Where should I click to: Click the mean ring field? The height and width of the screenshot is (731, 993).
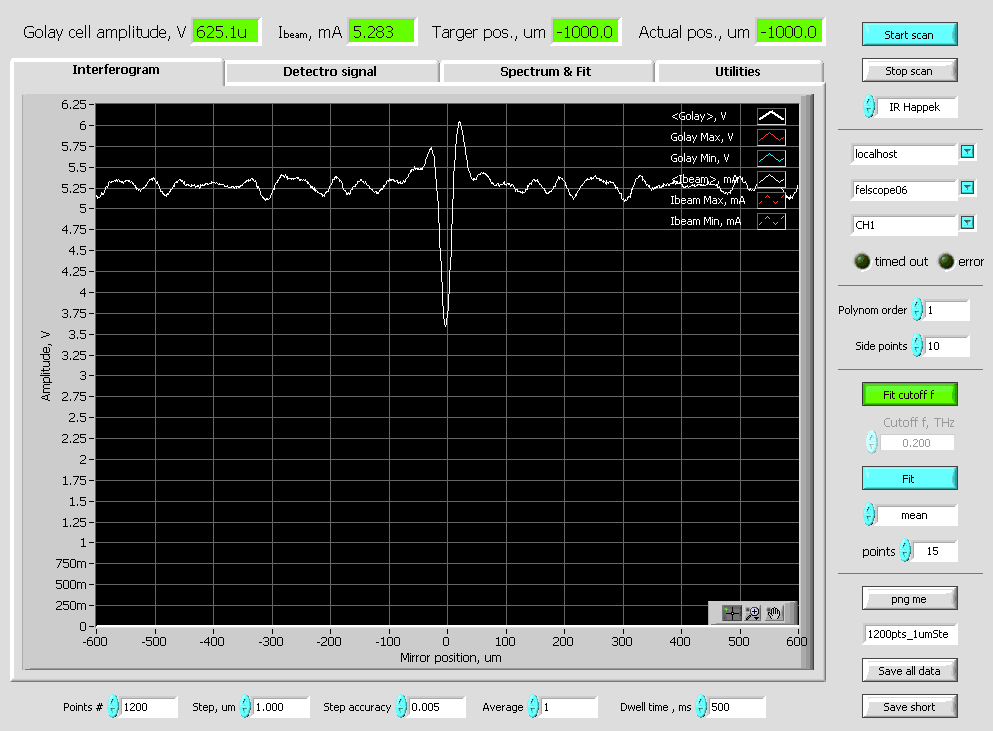pyautogui.click(x=916, y=515)
